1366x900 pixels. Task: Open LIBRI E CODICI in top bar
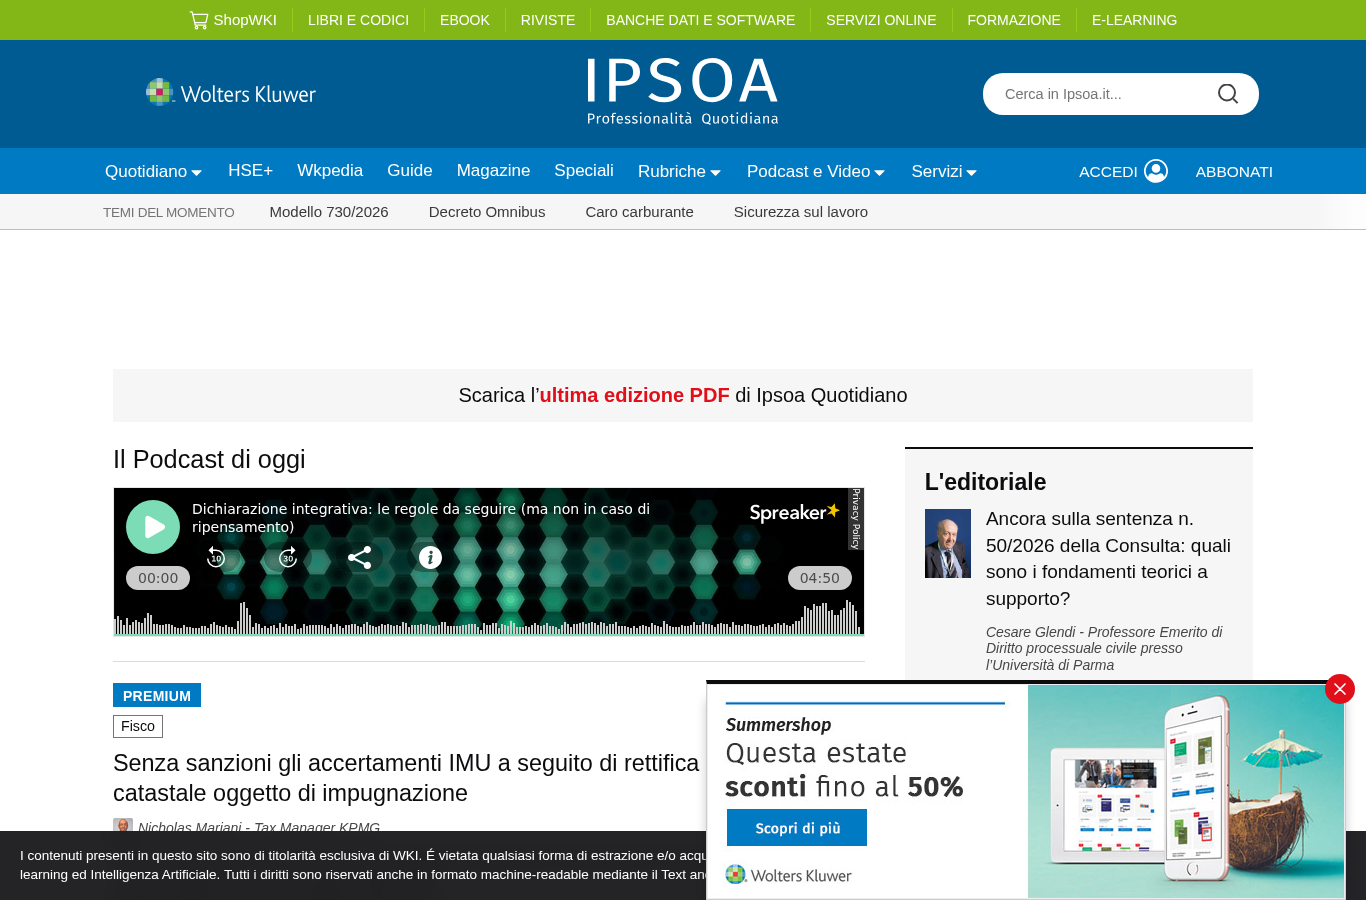pyautogui.click(x=358, y=20)
